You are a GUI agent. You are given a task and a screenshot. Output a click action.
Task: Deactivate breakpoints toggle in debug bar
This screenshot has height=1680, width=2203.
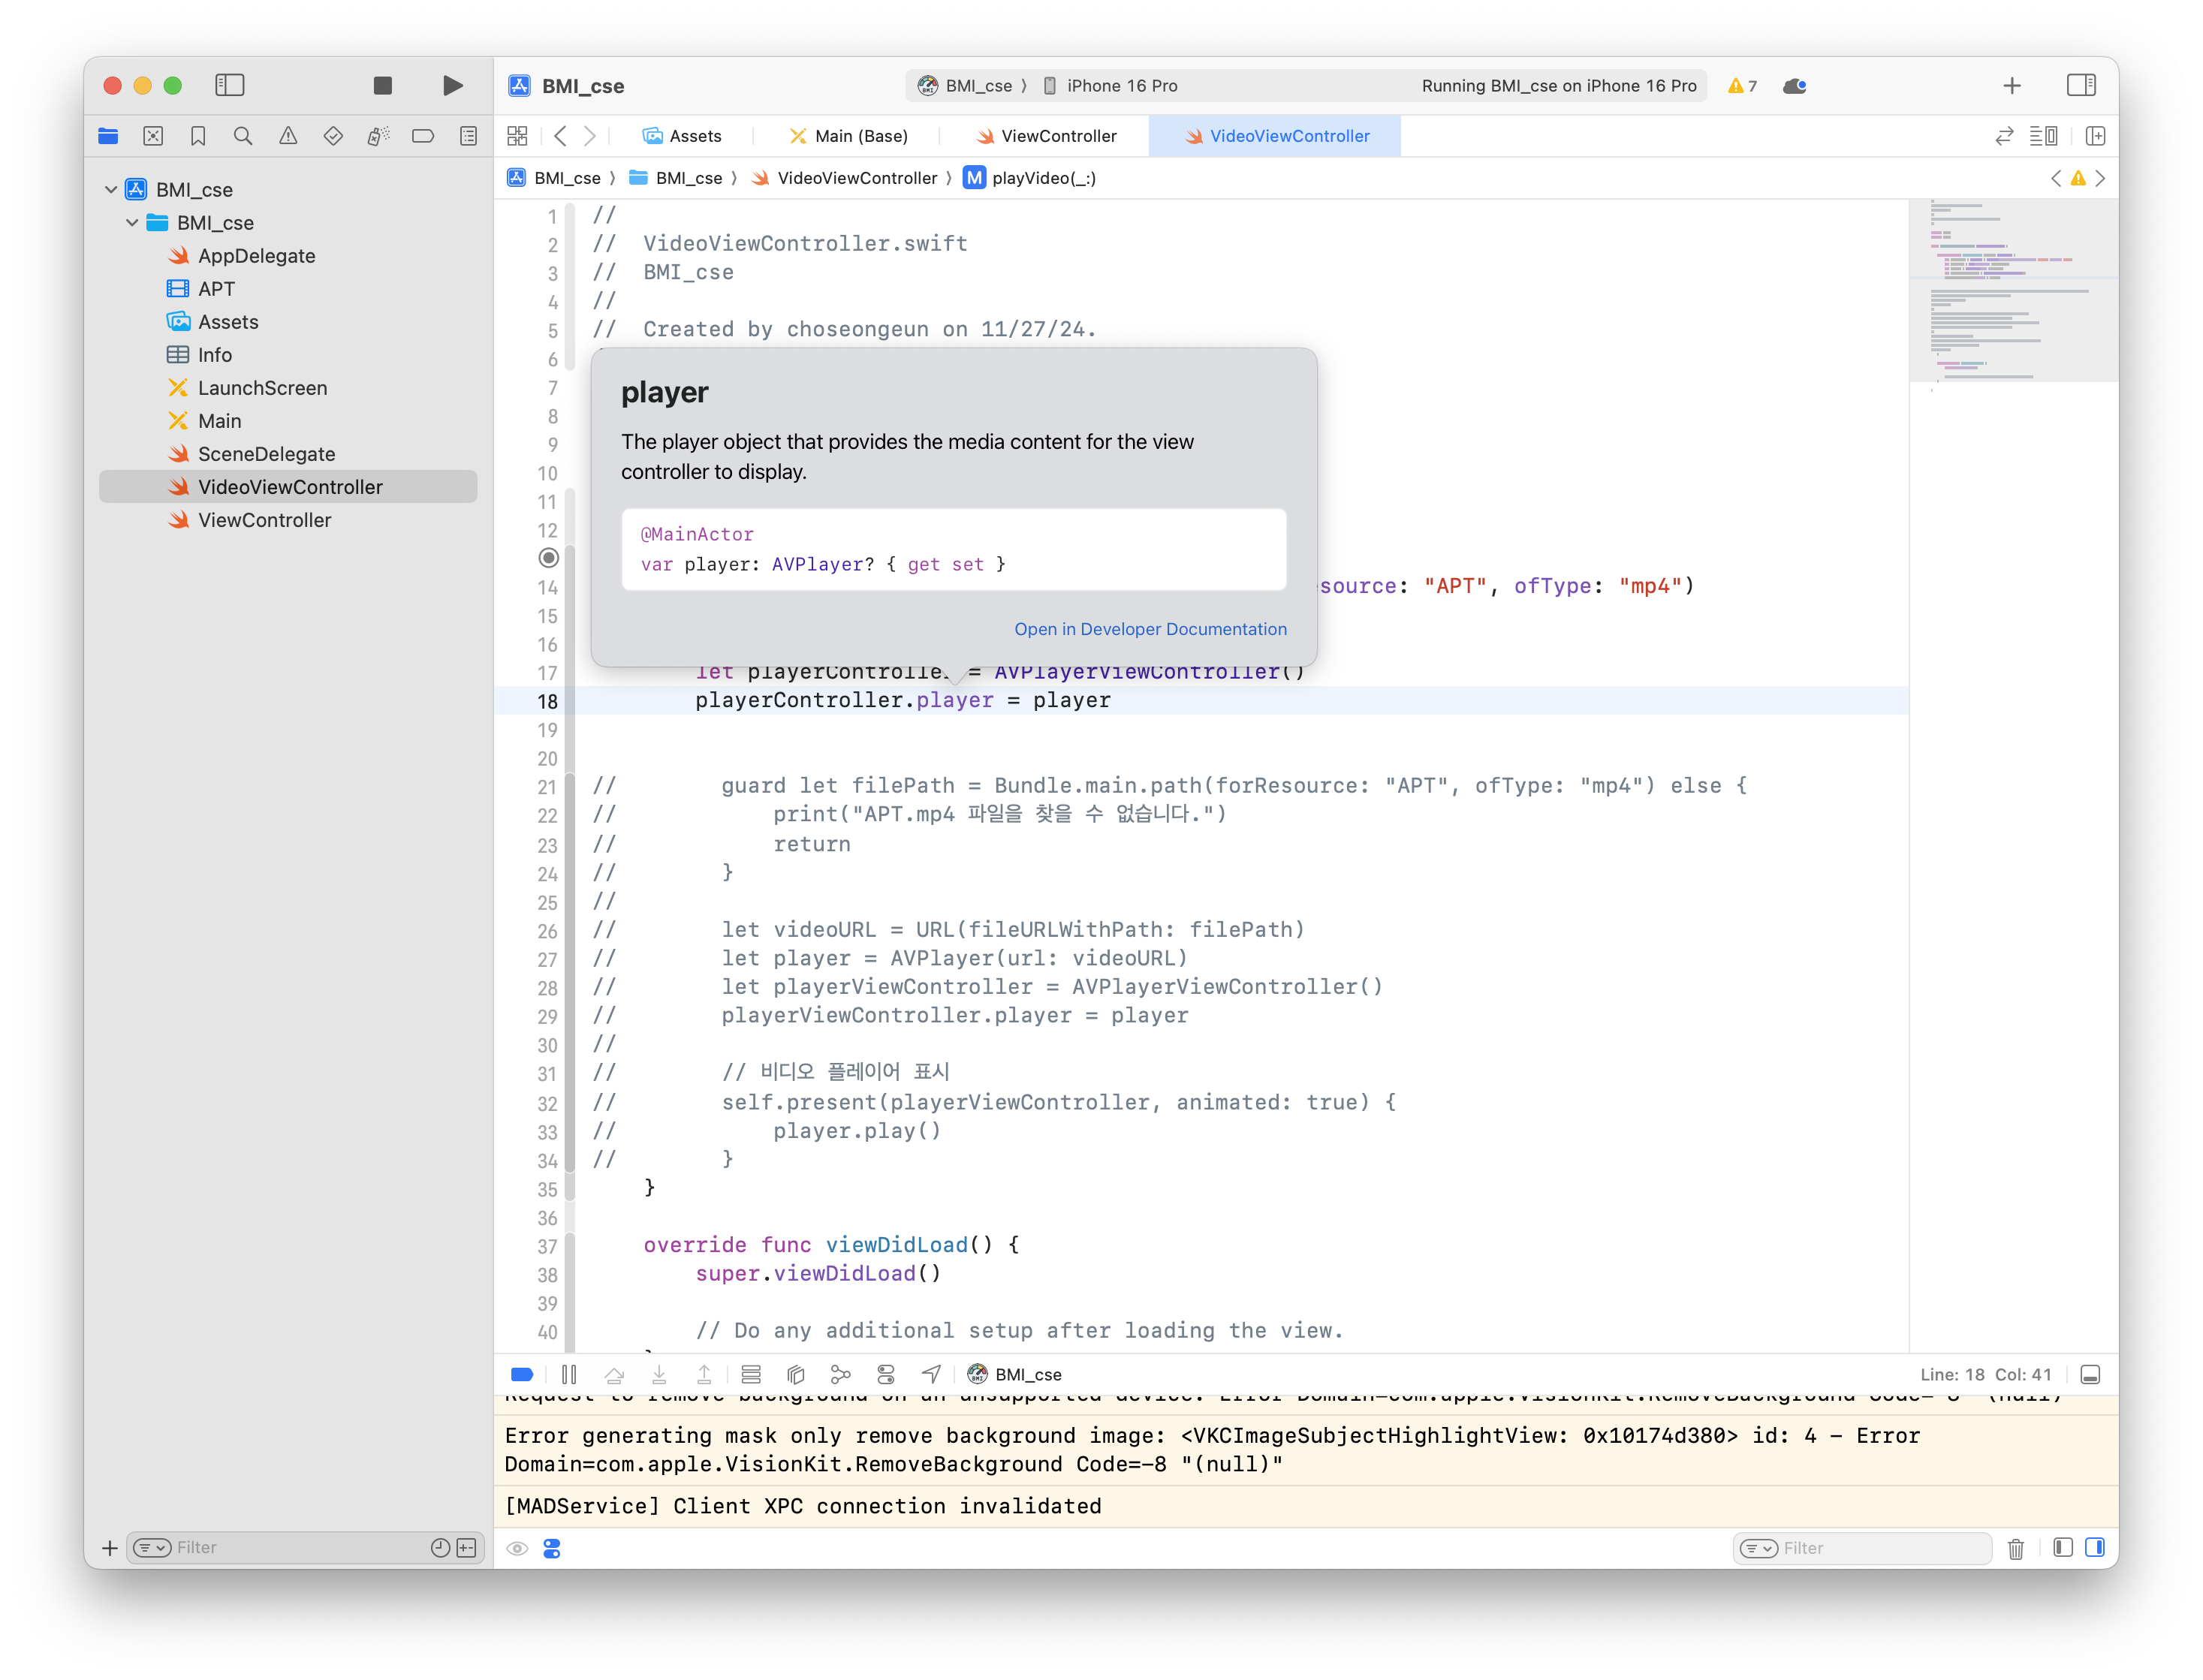[x=522, y=1374]
